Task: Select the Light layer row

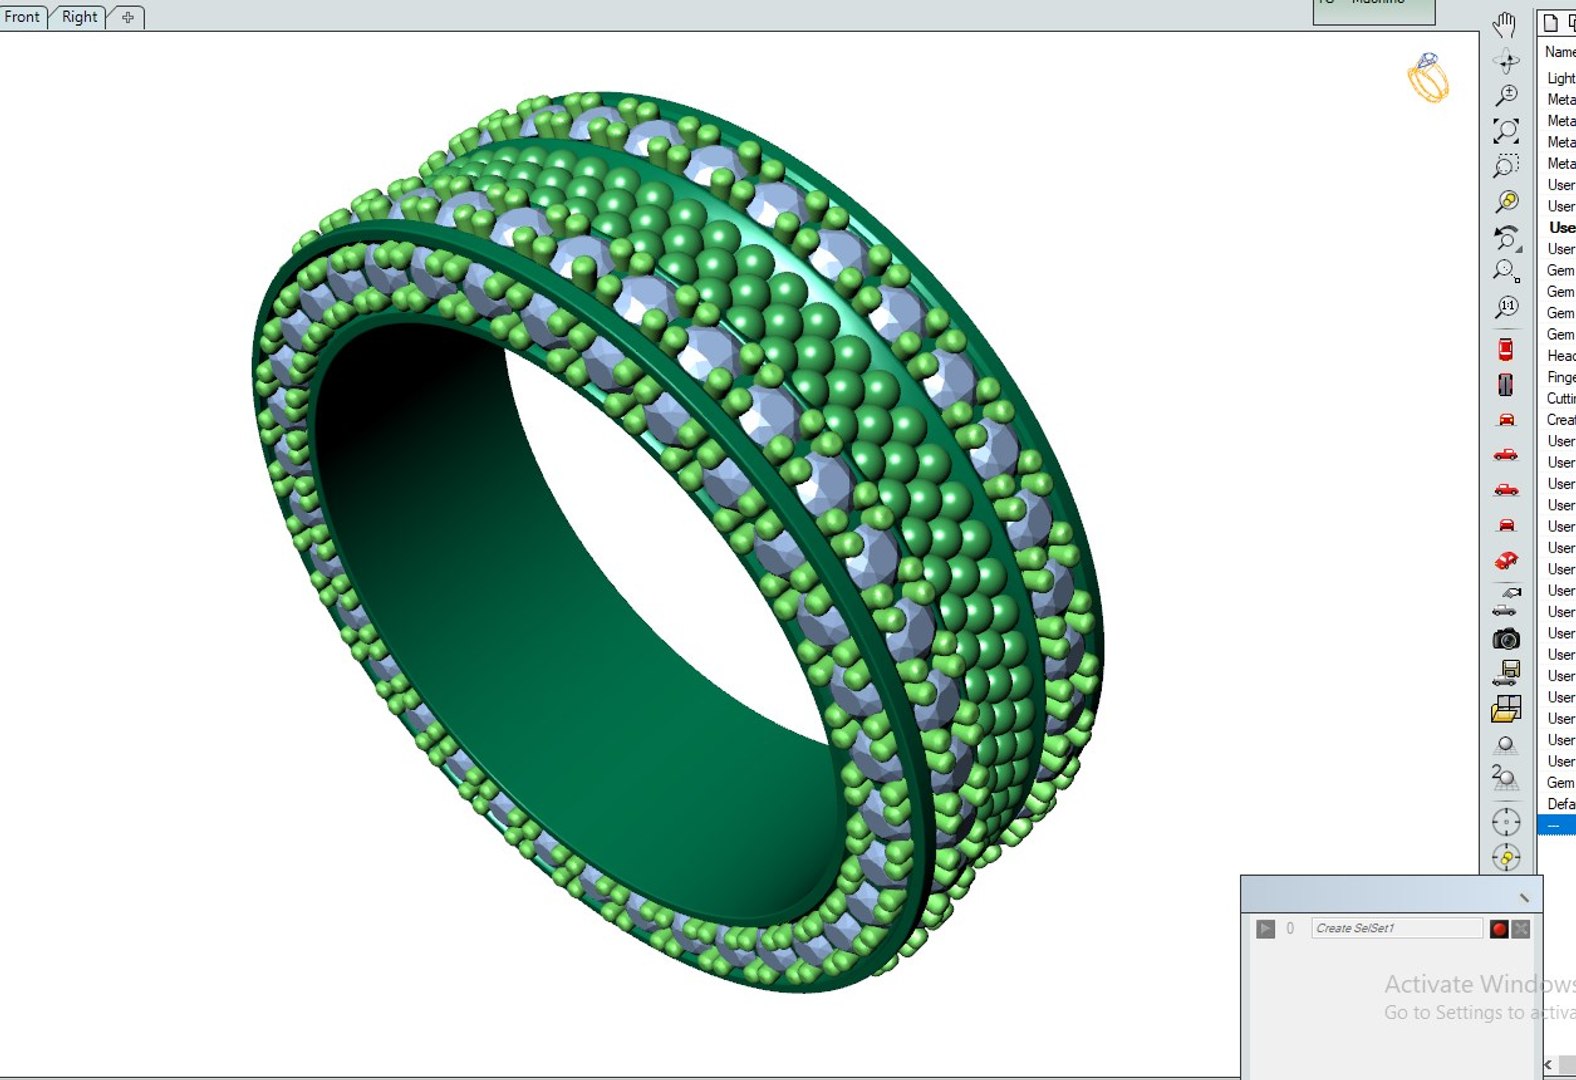Action: [1559, 78]
